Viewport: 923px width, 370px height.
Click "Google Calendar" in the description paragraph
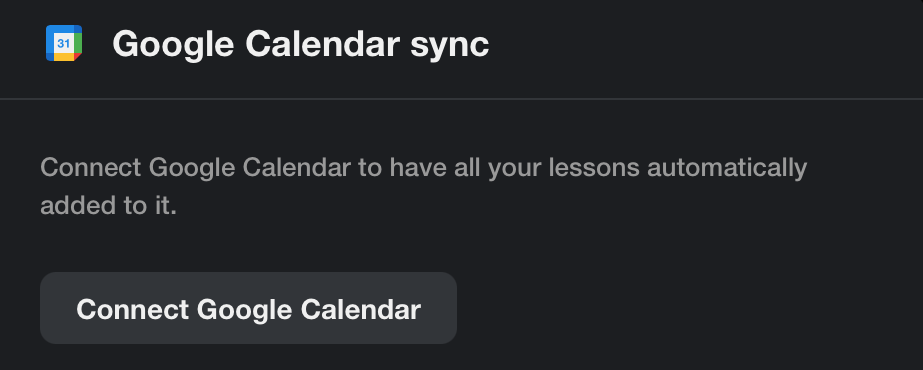click(250, 169)
